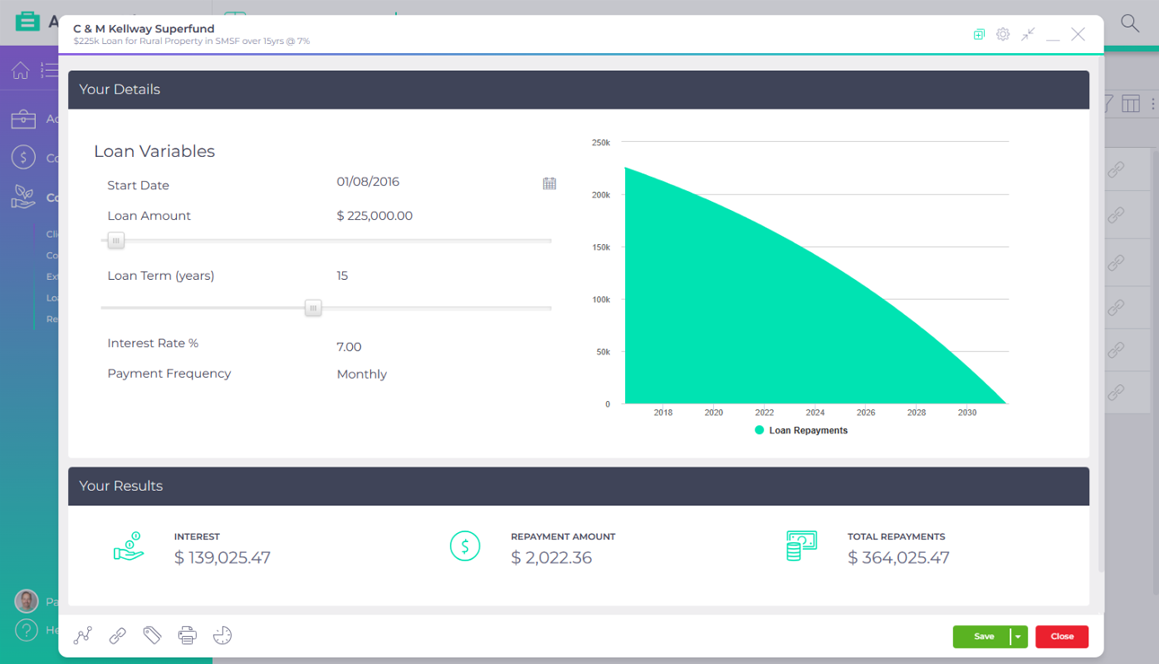Open the print icon at the bottom
1159x664 pixels.
pos(187,635)
